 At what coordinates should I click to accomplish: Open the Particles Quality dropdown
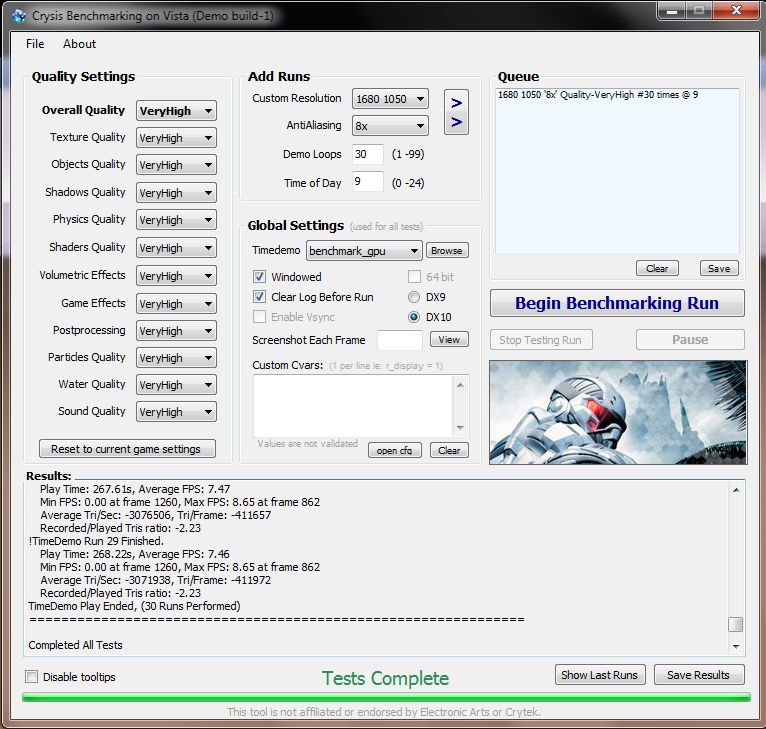[176, 358]
